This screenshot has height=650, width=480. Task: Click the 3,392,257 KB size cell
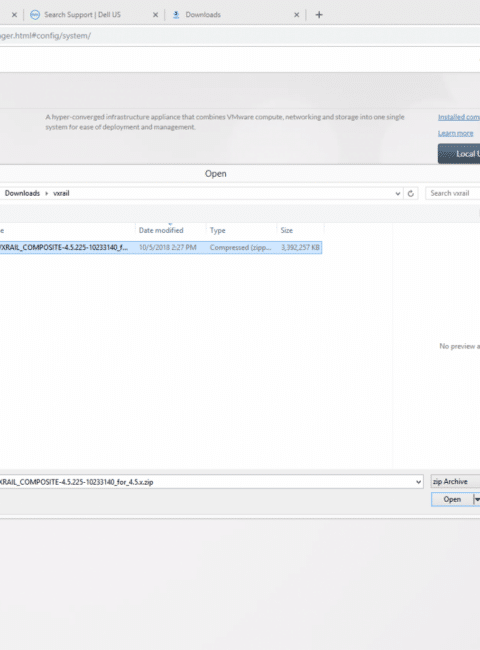tap(300, 247)
